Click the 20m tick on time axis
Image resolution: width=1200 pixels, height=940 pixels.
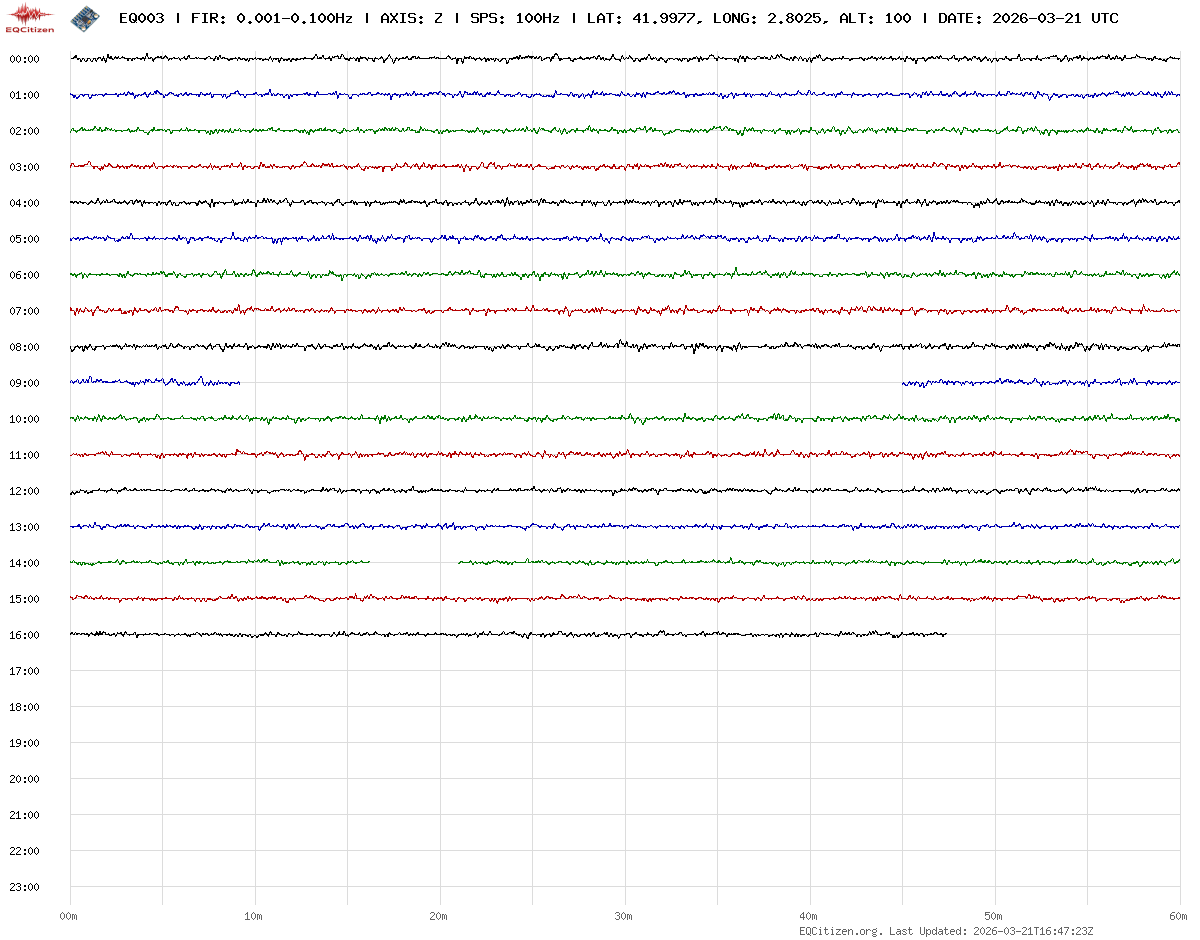tap(439, 916)
